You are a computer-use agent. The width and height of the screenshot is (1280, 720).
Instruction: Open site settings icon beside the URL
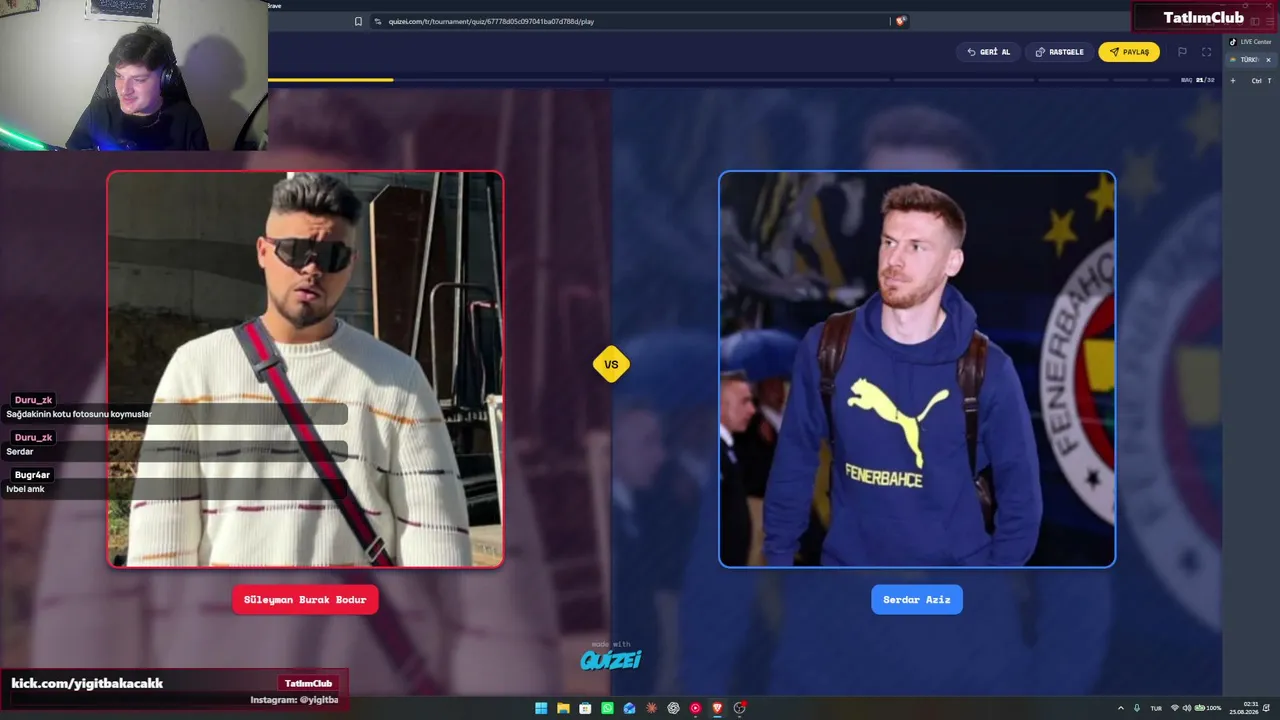(x=378, y=21)
